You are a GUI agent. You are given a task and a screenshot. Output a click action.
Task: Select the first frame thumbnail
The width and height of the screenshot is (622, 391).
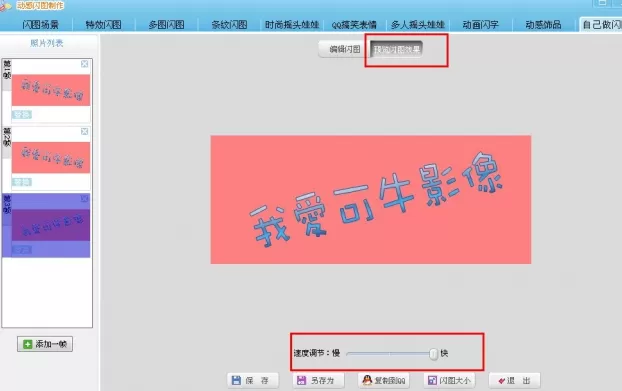pos(51,90)
